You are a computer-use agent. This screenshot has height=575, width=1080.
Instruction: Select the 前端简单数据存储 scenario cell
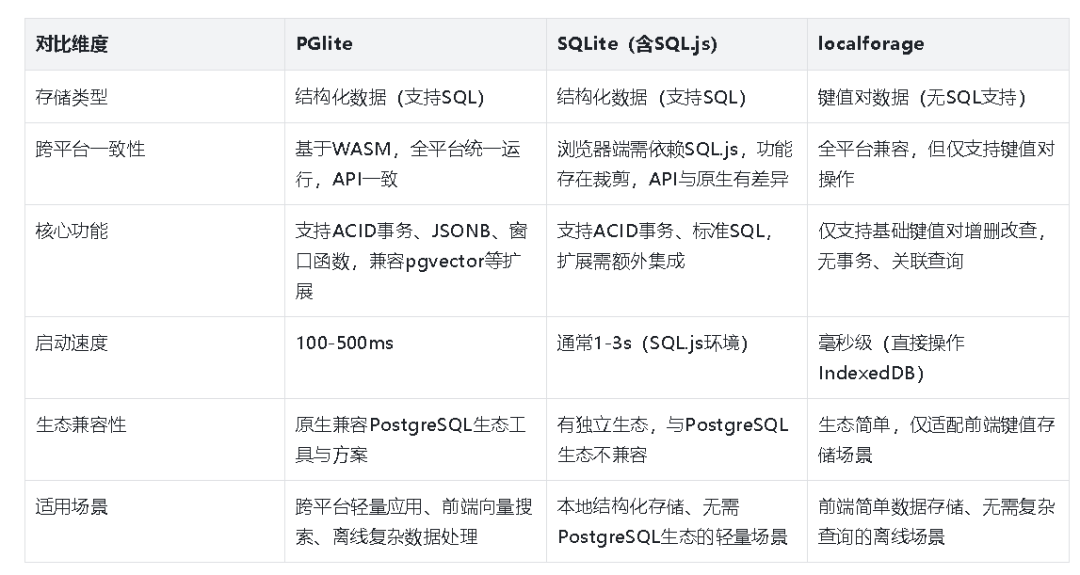click(x=938, y=521)
